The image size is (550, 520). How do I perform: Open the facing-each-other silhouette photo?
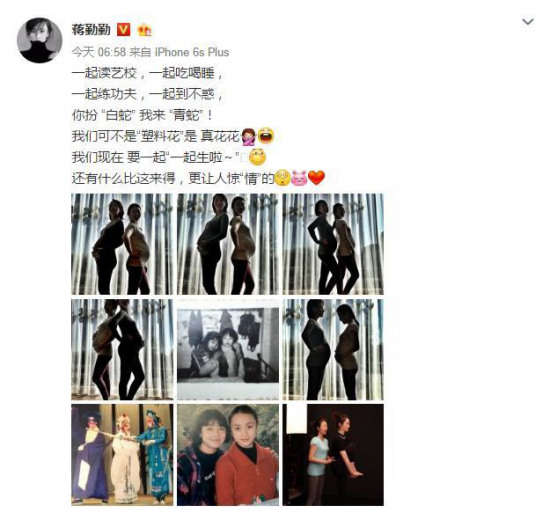coord(333,349)
